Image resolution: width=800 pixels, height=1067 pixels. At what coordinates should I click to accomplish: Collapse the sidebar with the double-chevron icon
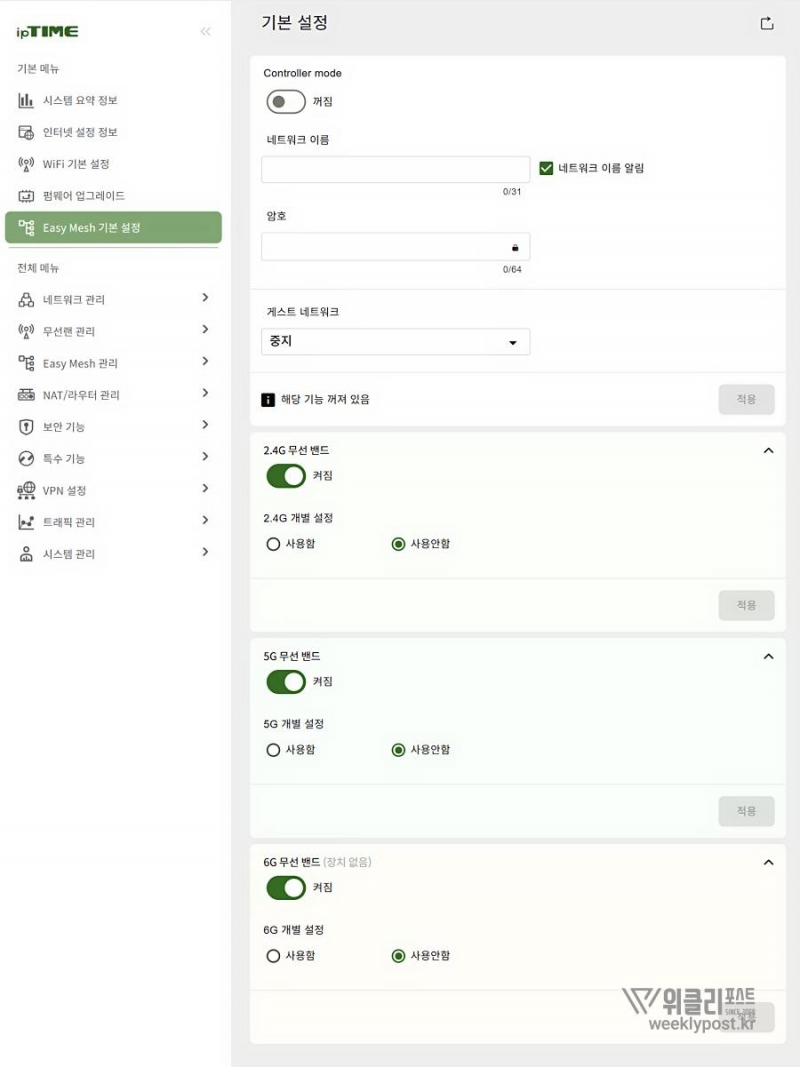206,32
